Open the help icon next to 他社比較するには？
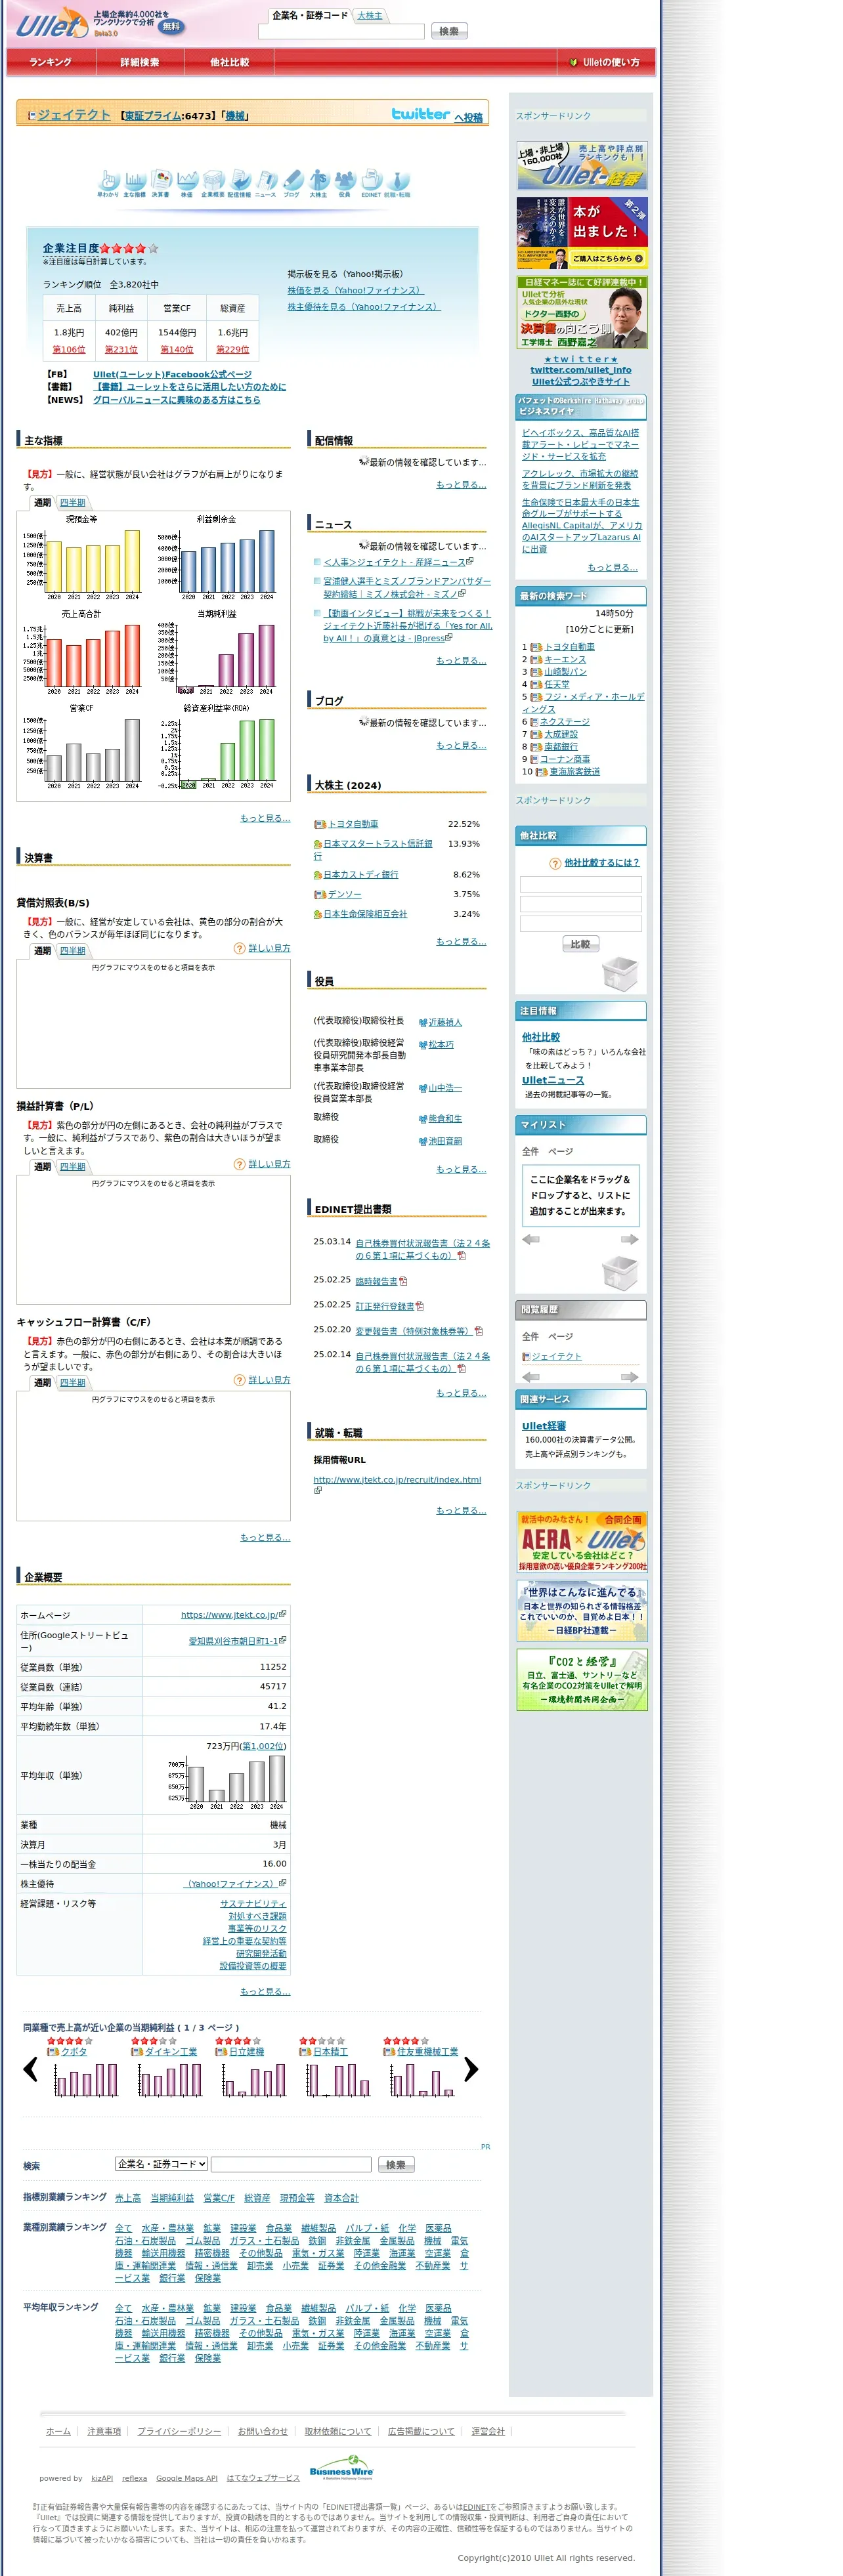The image size is (843, 2576). 555,863
